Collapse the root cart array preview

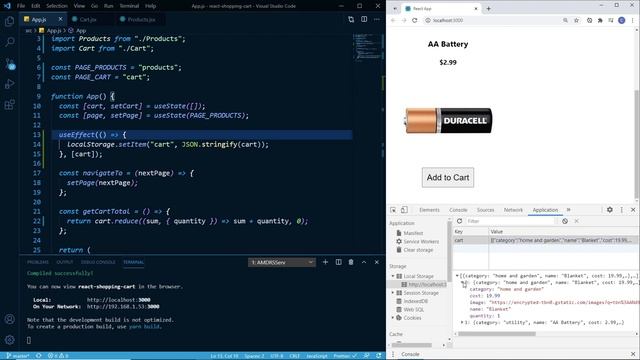pyautogui.click(x=457, y=276)
